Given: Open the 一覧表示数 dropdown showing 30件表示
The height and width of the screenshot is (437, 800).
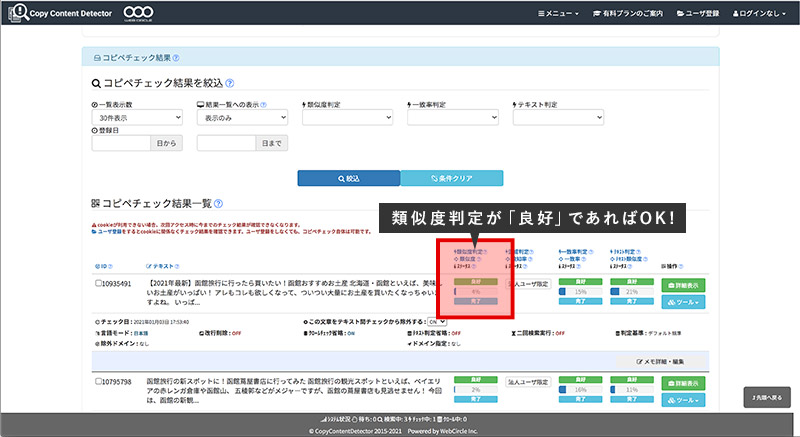Looking at the screenshot, I should coord(136,117).
